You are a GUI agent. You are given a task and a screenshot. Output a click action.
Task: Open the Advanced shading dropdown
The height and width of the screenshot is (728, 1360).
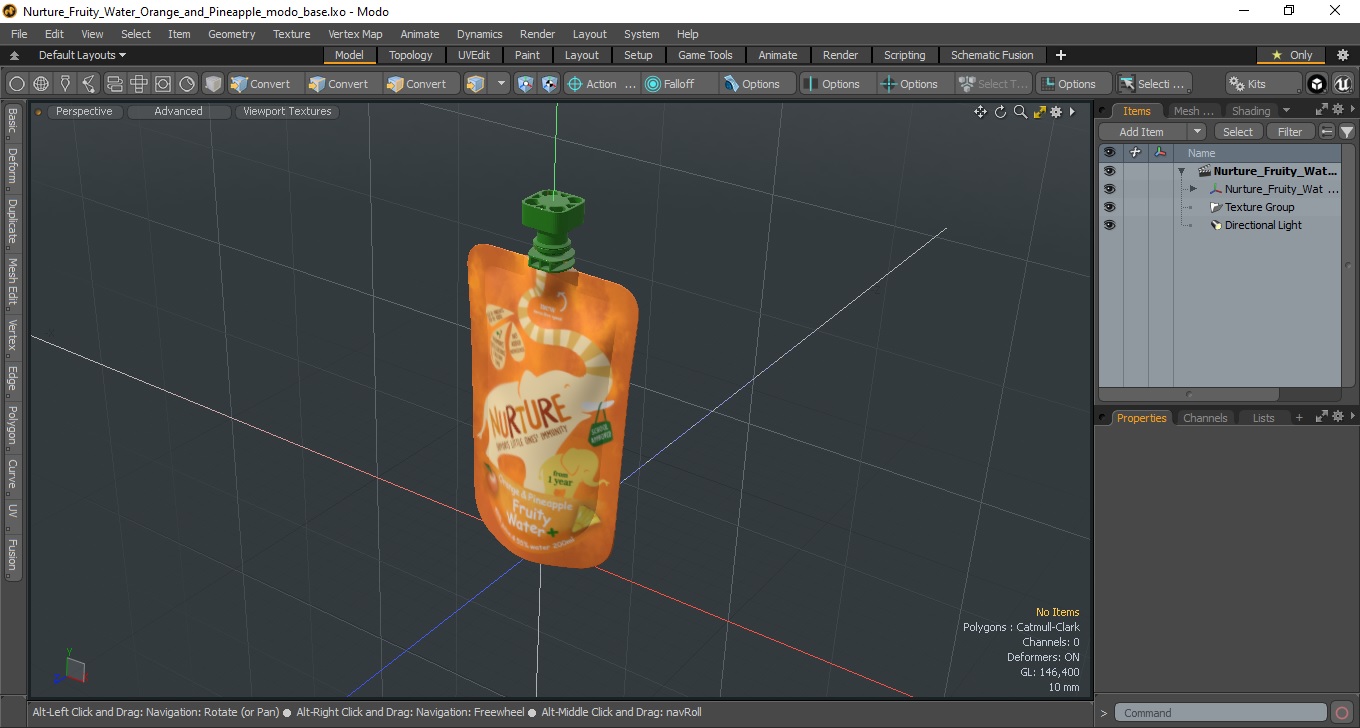pyautogui.click(x=178, y=112)
